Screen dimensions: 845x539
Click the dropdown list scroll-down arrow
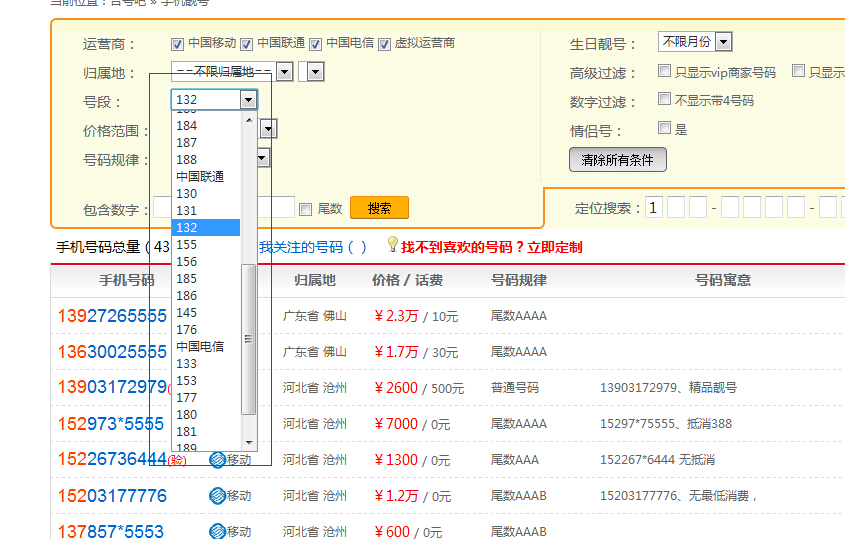pyautogui.click(x=248, y=443)
